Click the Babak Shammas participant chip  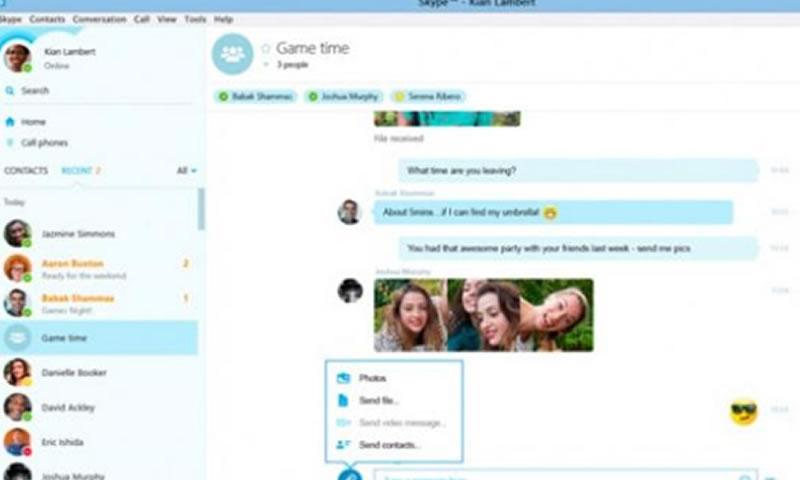[x=256, y=96]
